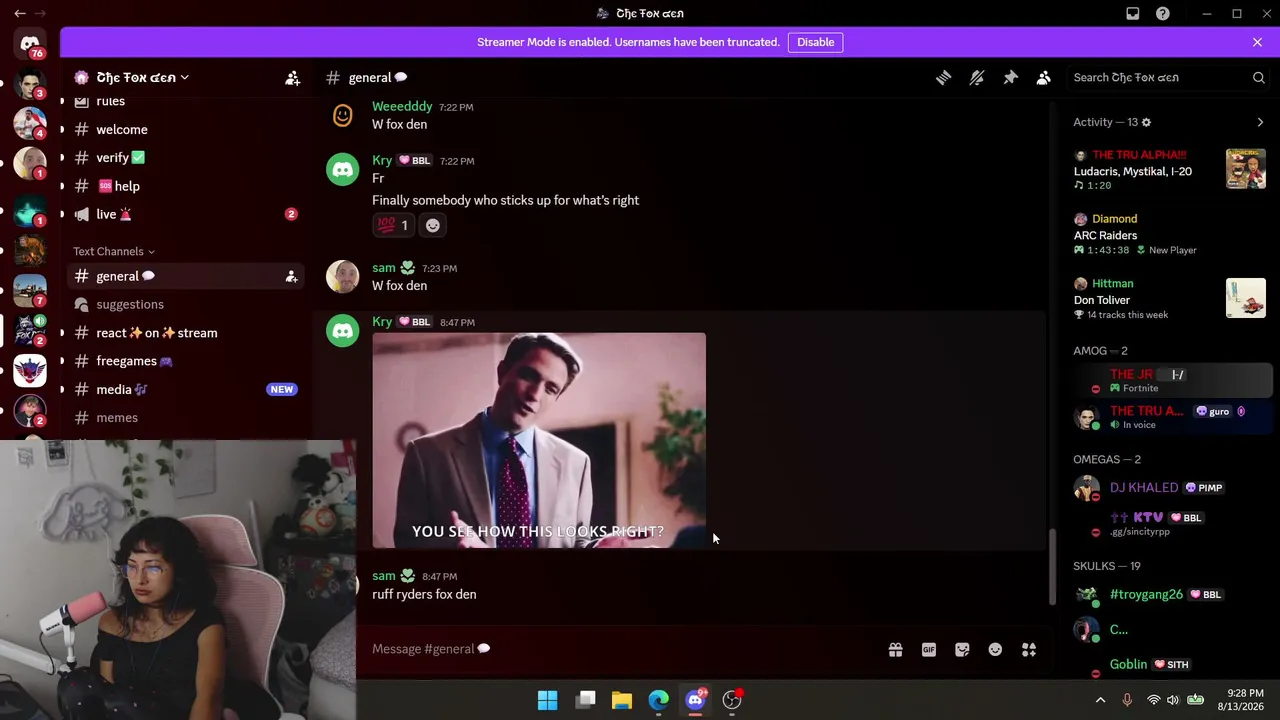
Task: Disable Streamer Mode from the banner
Action: [816, 42]
